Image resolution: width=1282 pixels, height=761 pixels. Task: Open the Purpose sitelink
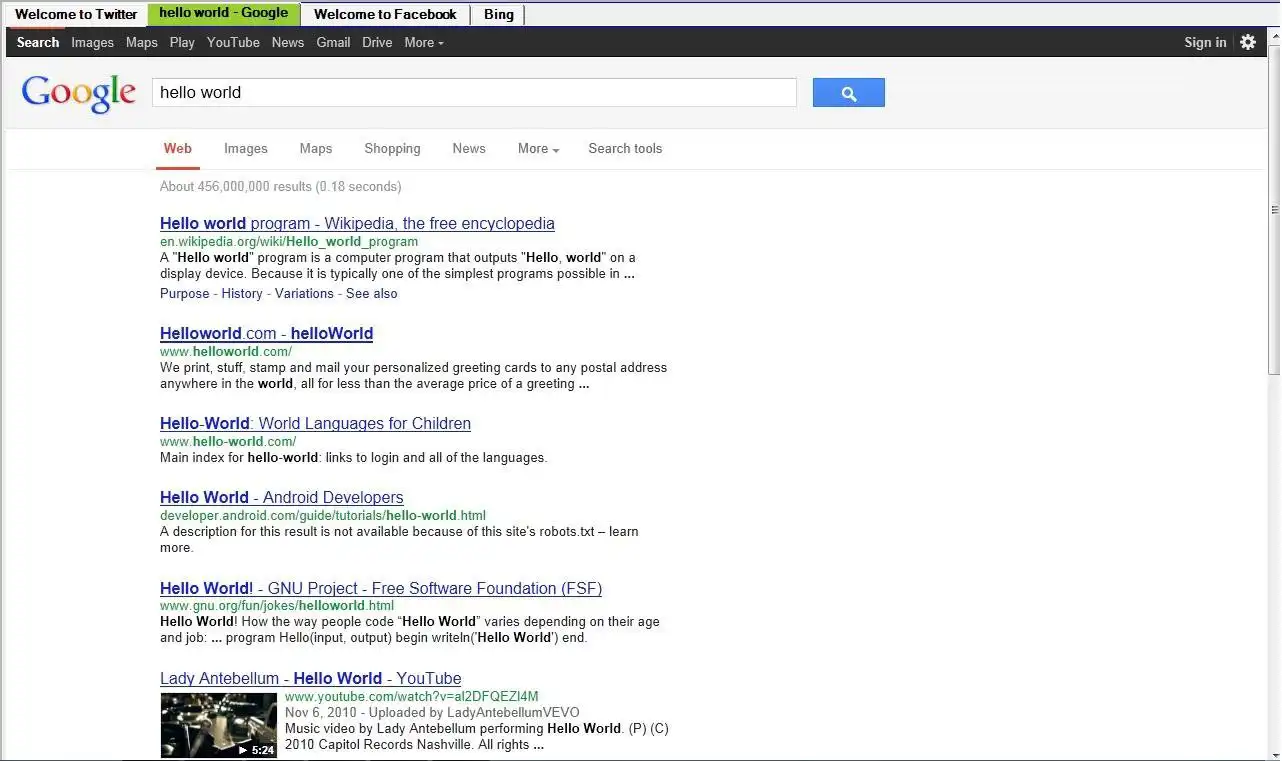coord(185,294)
